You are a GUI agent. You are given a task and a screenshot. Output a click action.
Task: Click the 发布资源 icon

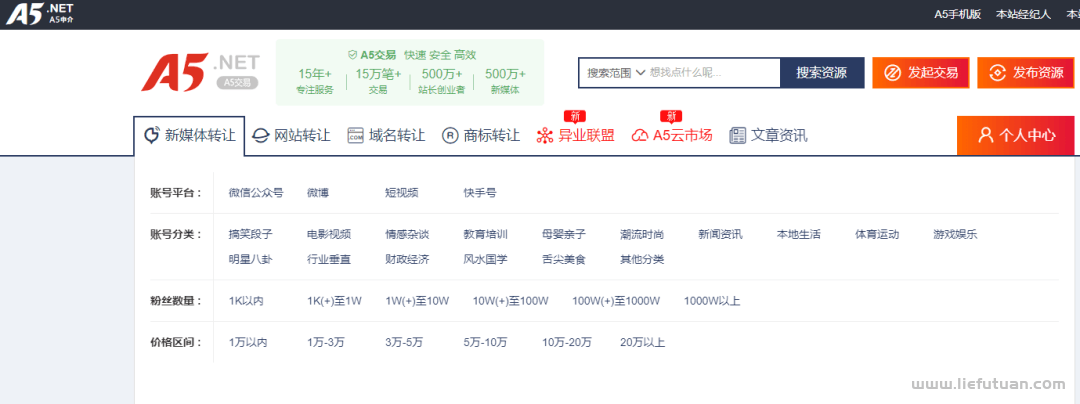point(997,73)
